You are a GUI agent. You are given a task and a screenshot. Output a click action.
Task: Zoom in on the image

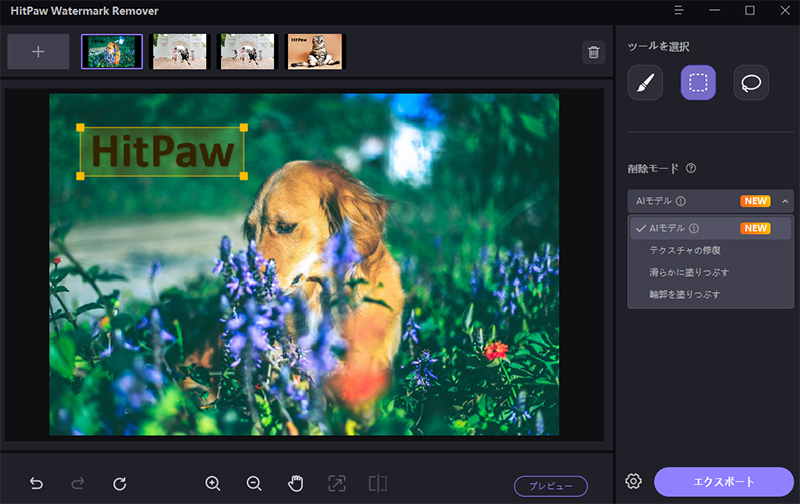coord(213,483)
